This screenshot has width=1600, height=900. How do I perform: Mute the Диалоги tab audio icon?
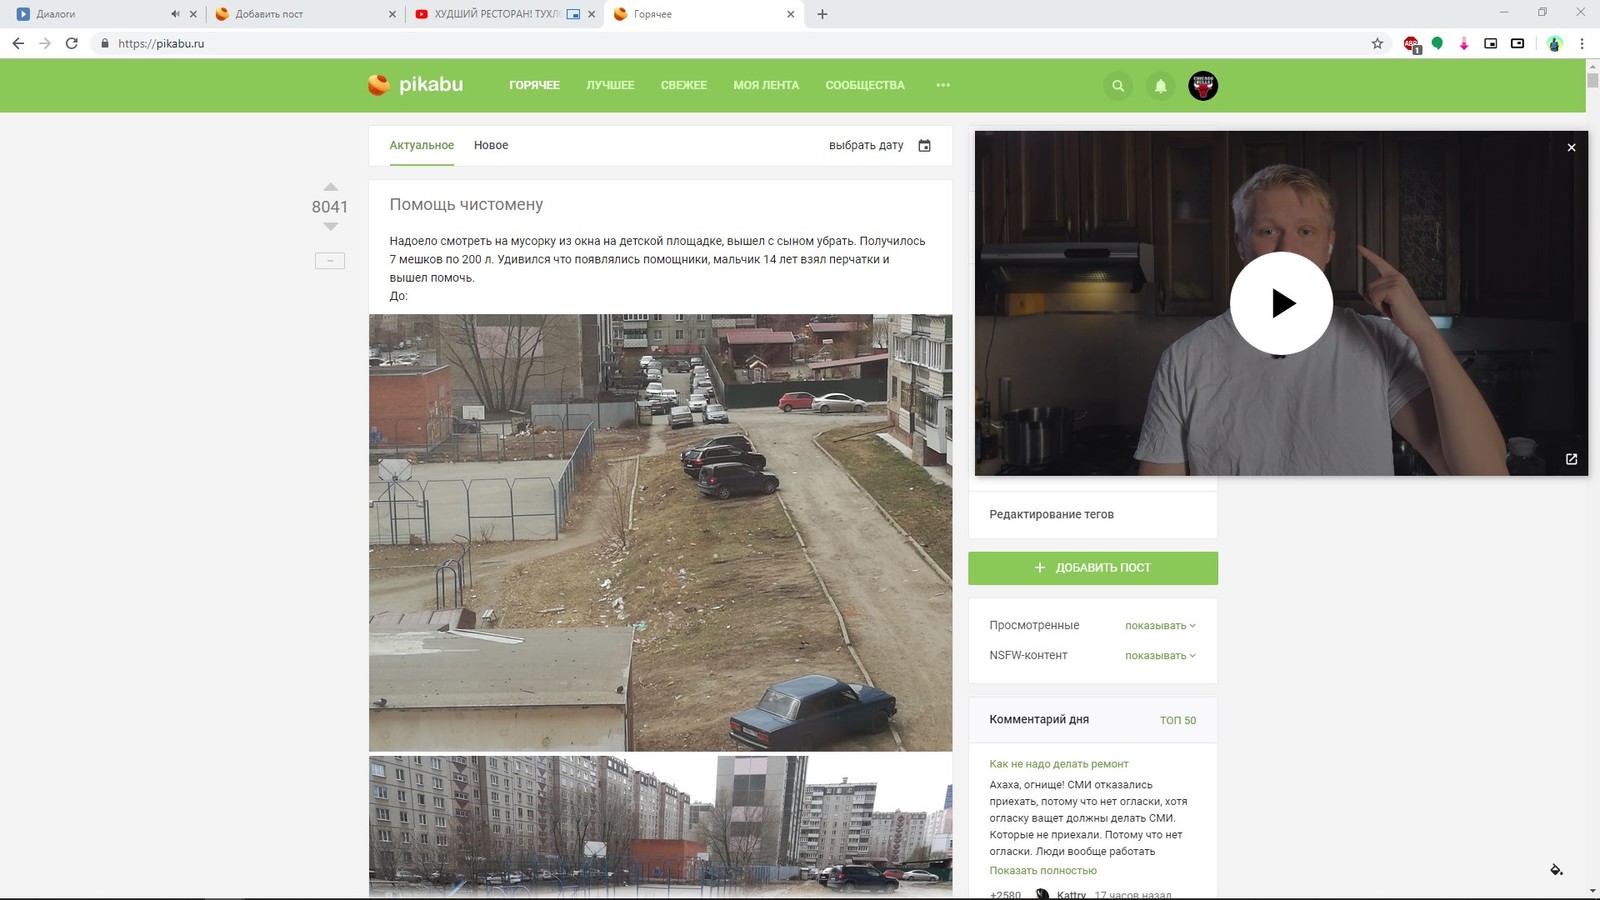175,14
